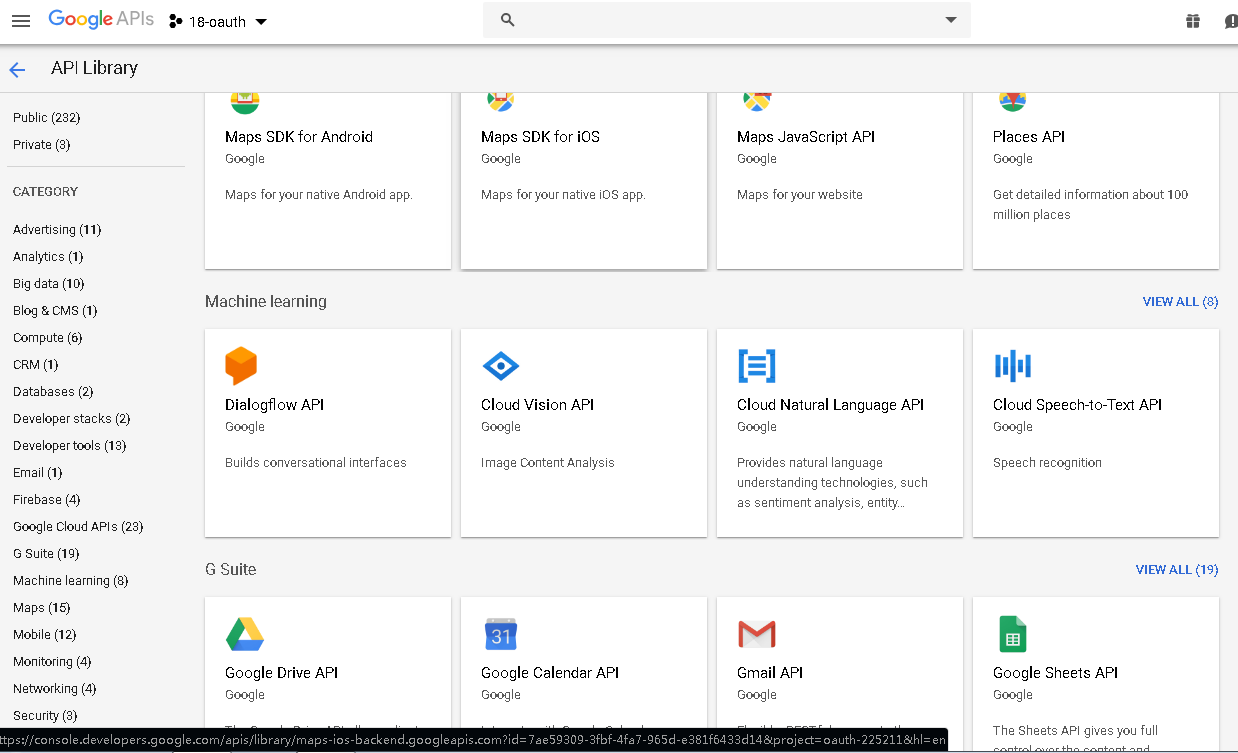Click the Dialogflow API orange icon
Viewport: 1238px width, 753px height.
(x=241, y=366)
